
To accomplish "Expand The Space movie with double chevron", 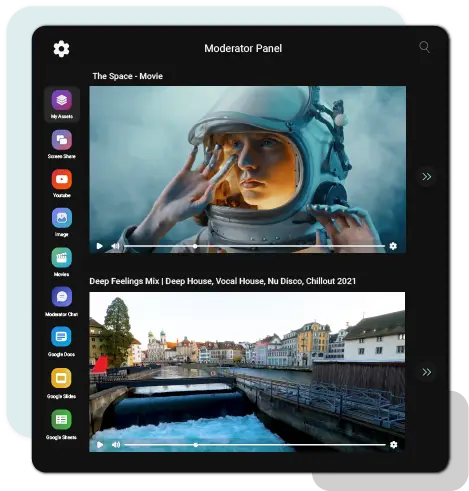I will click(x=427, y=177).
